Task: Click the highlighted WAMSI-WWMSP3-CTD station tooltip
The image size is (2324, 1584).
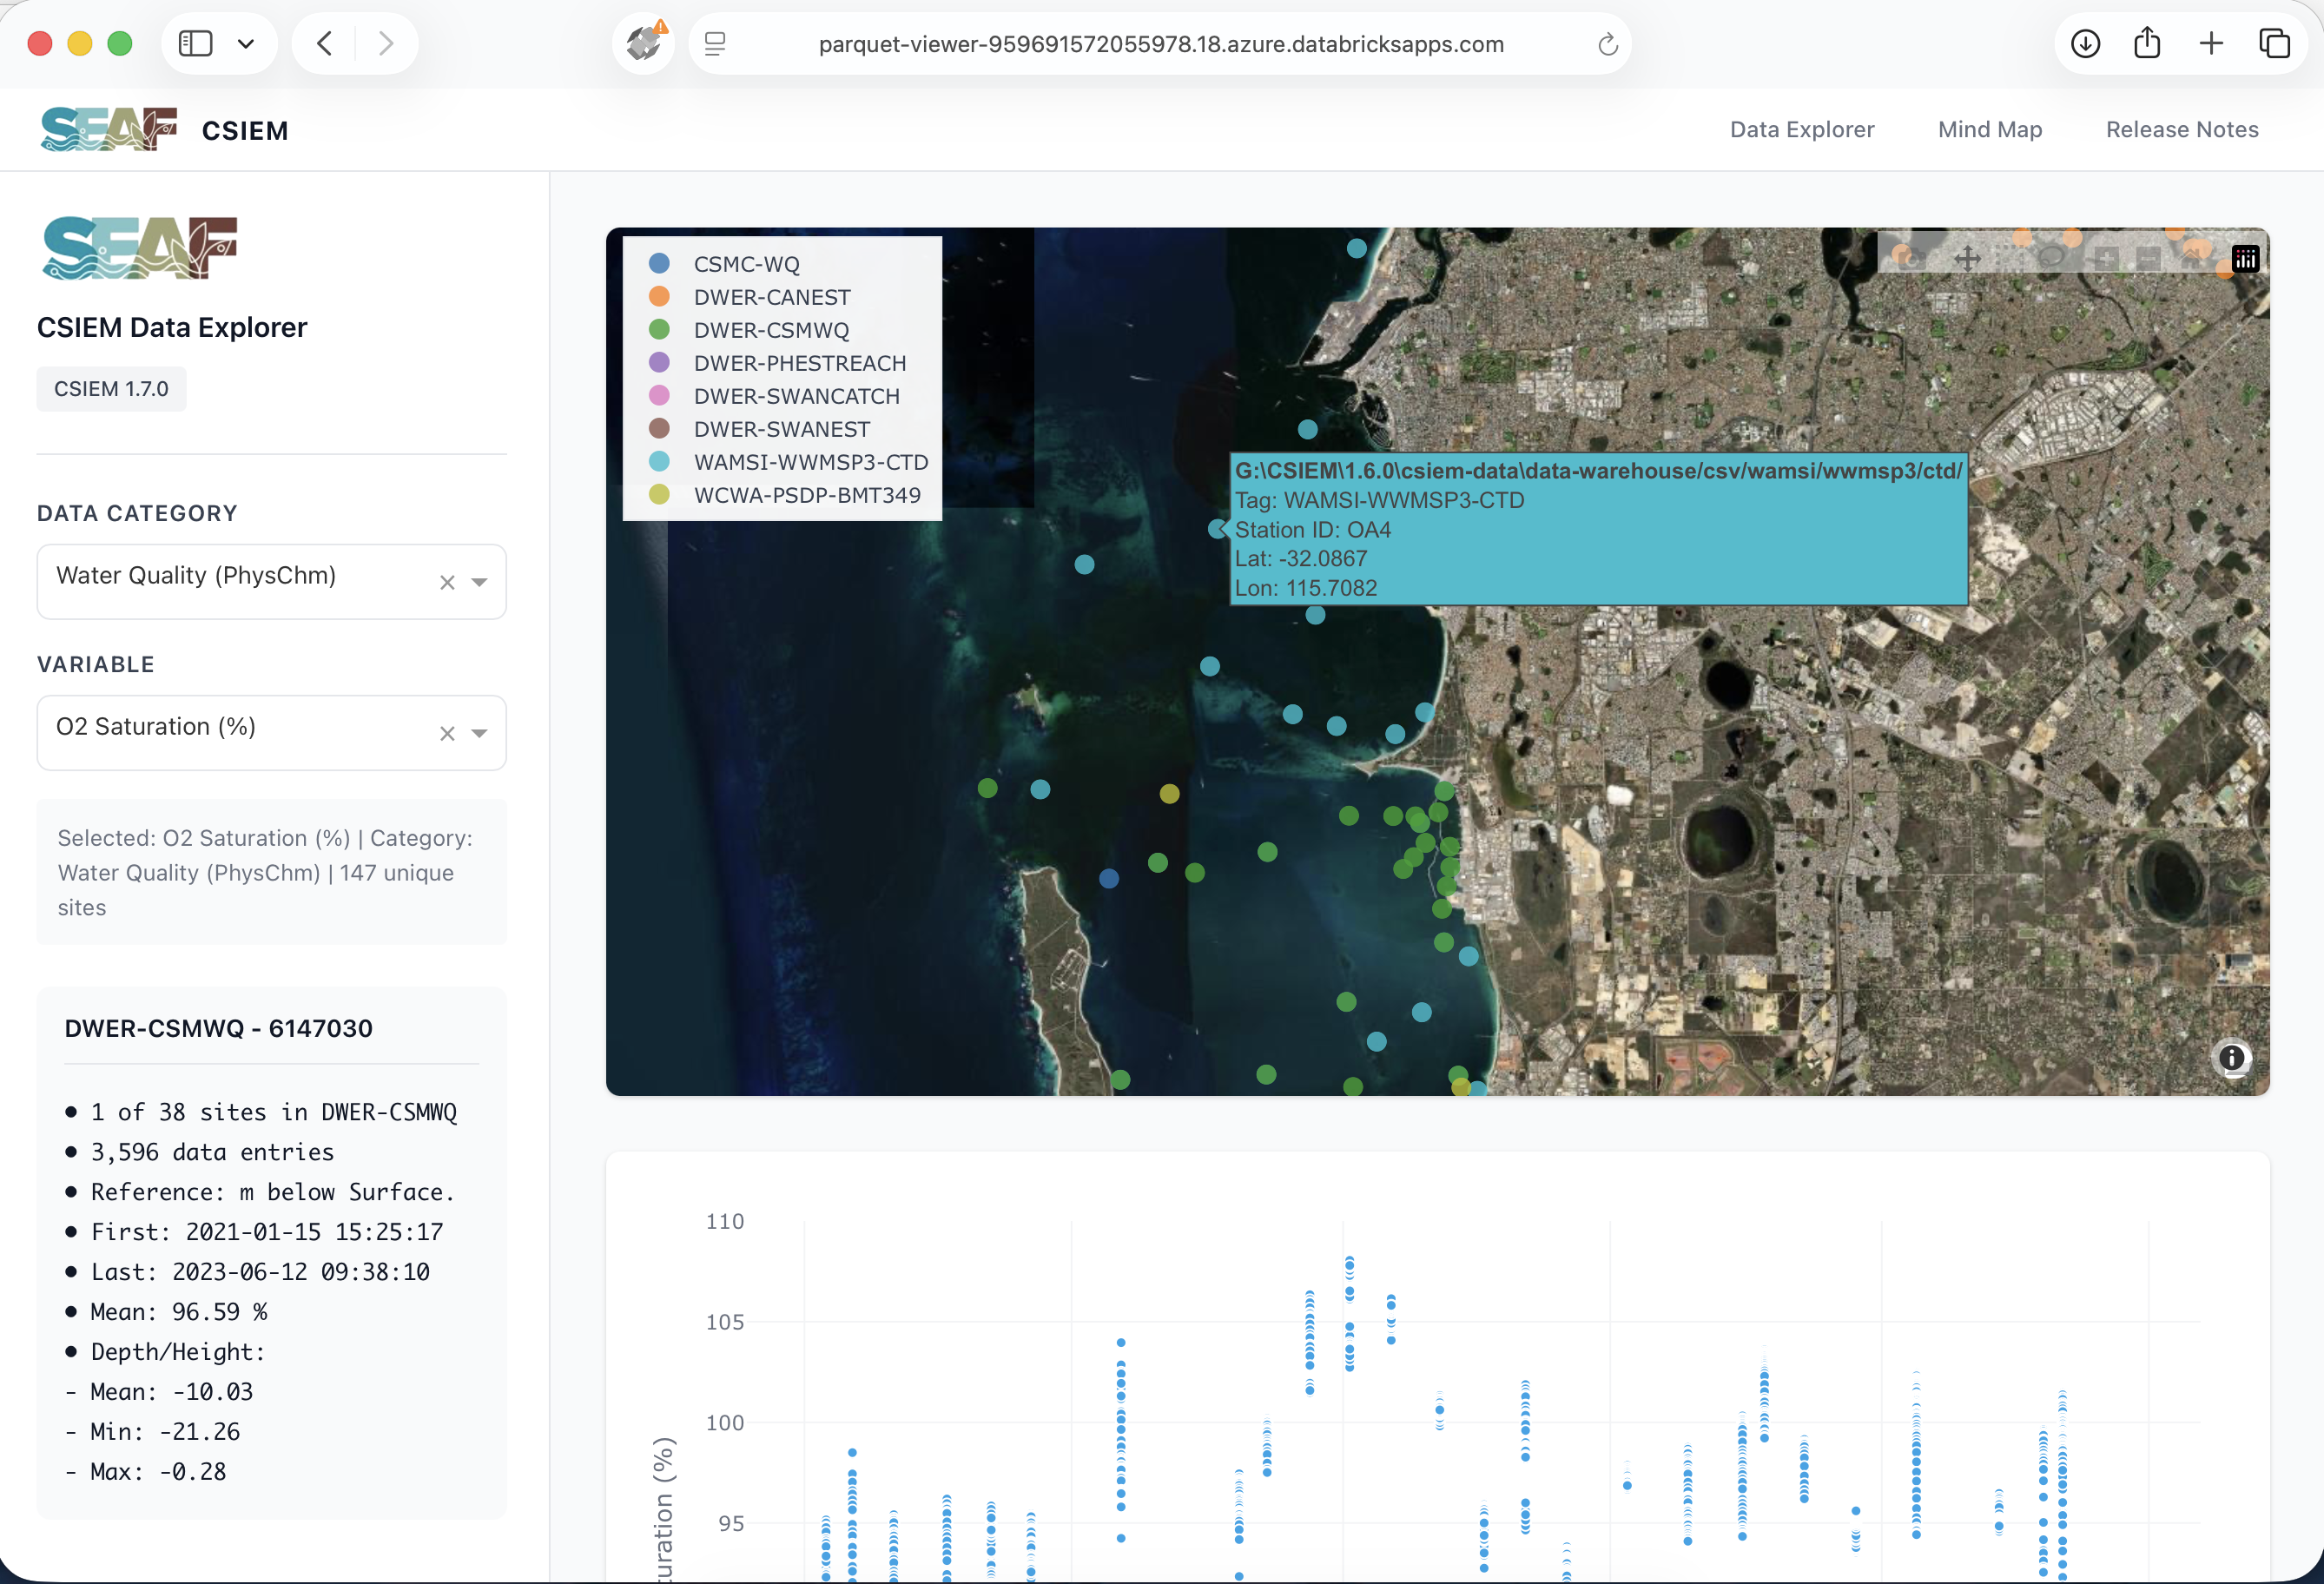Action: 1598,530
